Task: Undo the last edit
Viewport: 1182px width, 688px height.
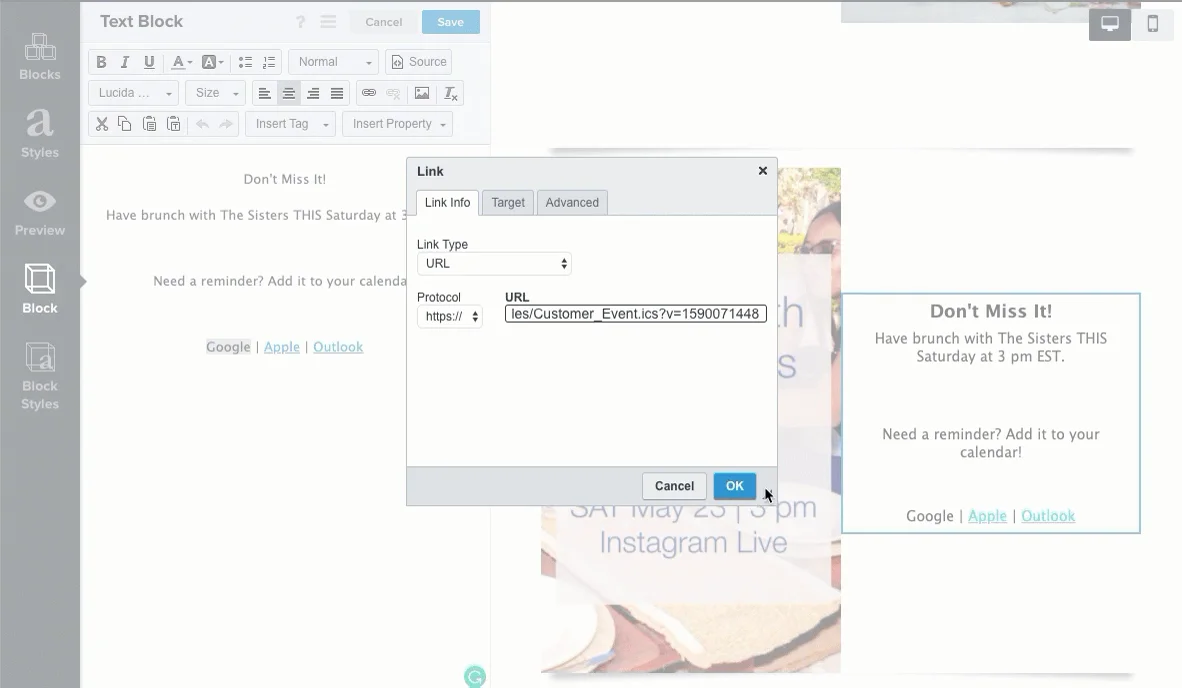Action: (202, 124)
